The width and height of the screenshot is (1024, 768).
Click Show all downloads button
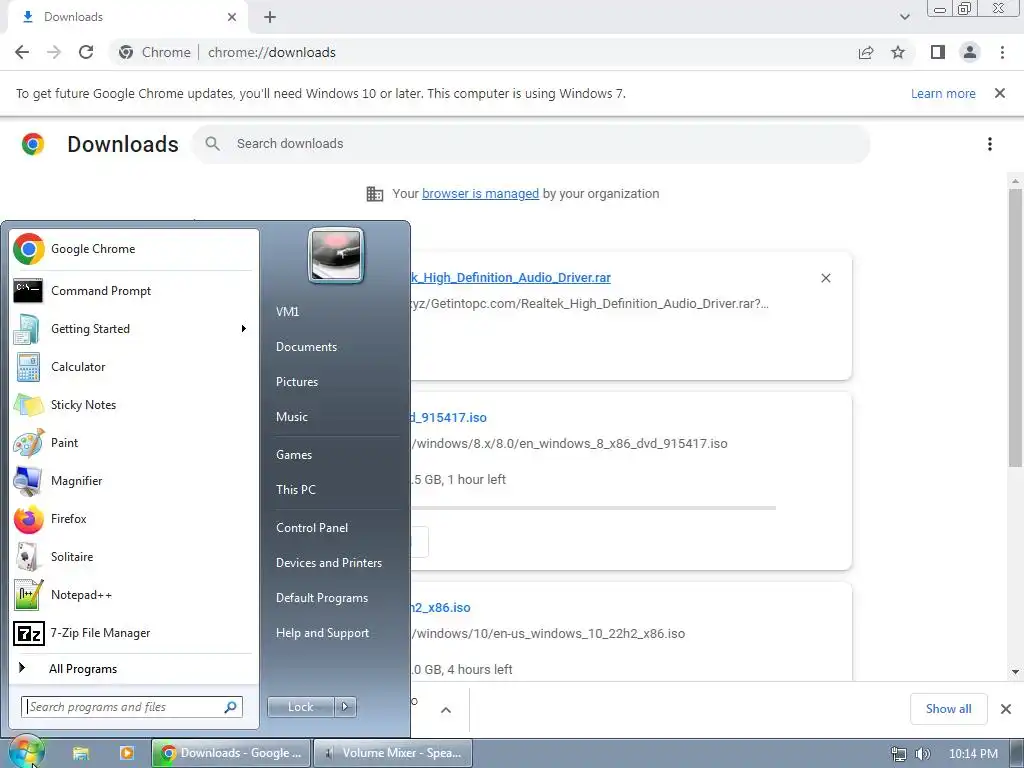tap(948, 709)
